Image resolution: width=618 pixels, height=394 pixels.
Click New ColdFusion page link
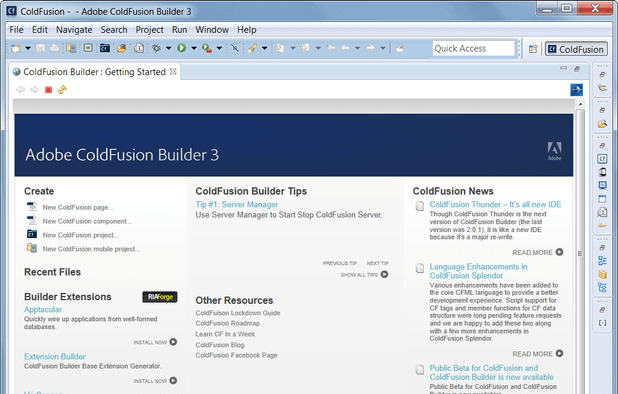(x=78, y=207)
